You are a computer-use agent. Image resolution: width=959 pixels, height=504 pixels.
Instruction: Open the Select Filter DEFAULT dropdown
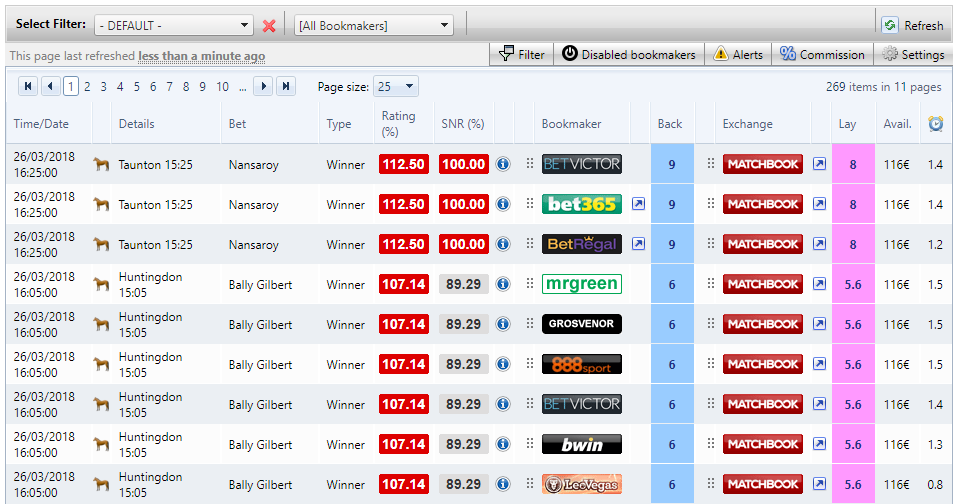click(174, 26)
